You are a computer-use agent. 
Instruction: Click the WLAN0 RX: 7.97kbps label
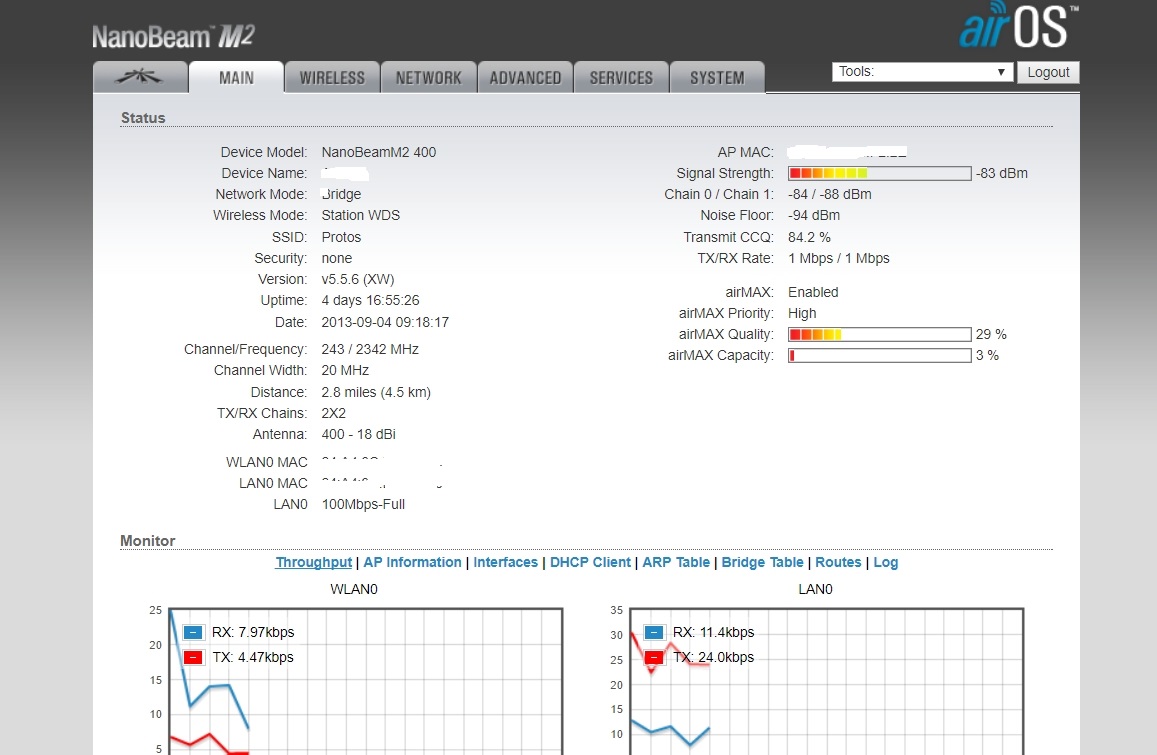pyautogui.click(x=253, y=632)
